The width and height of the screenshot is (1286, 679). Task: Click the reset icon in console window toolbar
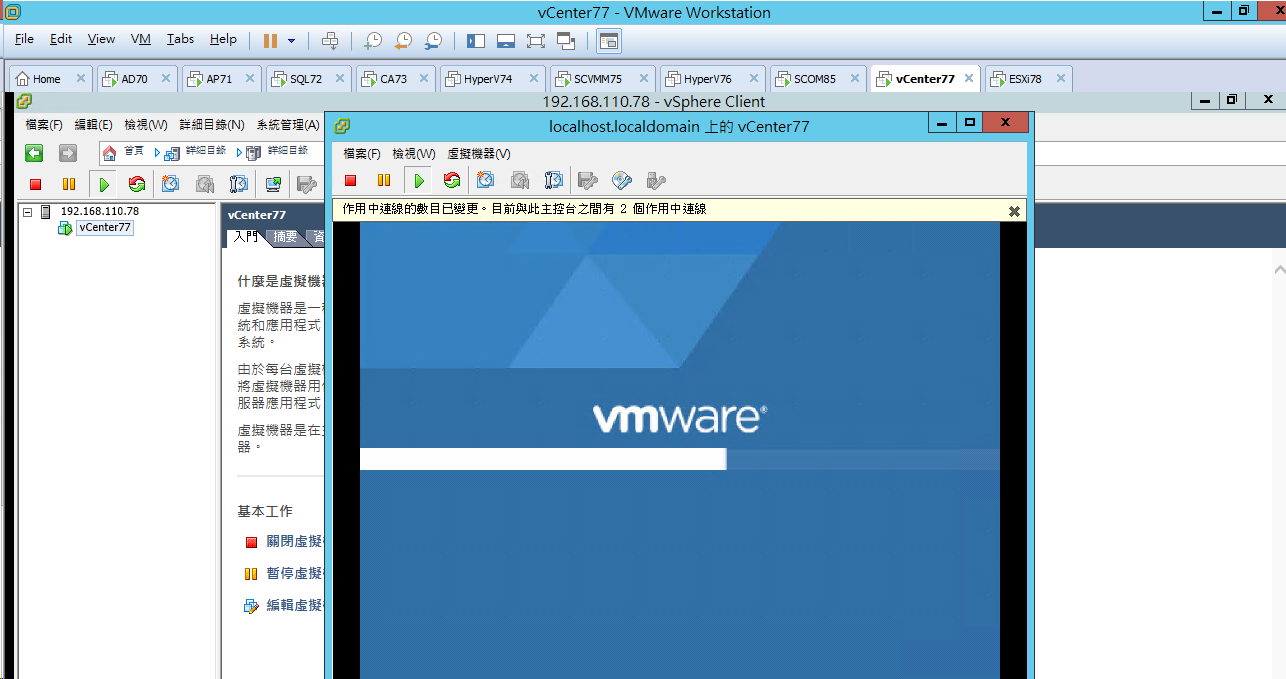452,181
